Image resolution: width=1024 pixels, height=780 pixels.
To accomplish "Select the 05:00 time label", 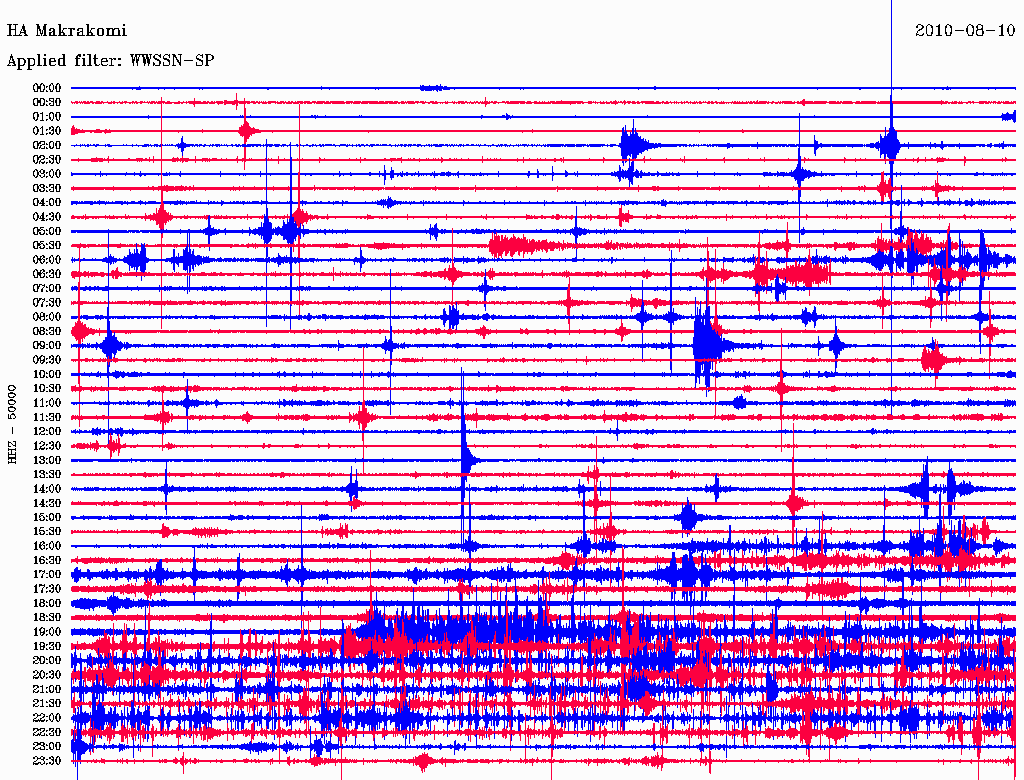I will (46, 231).
